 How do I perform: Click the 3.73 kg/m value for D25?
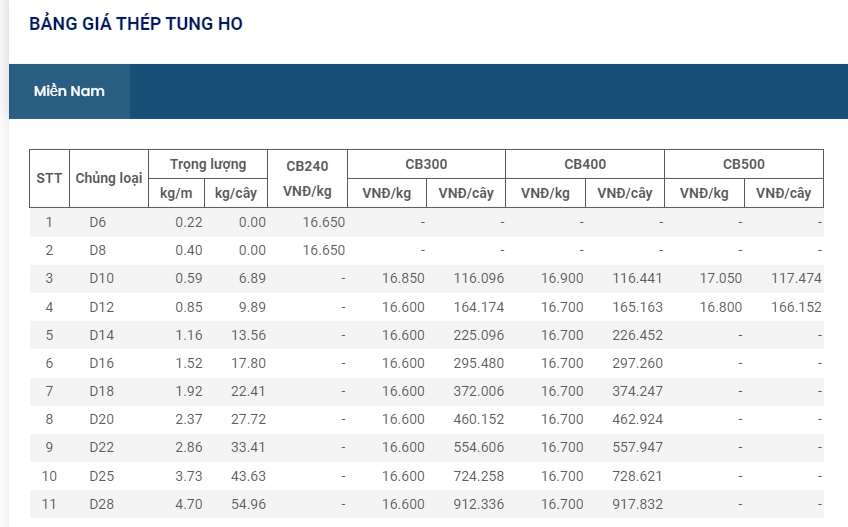tap(189, 476)
